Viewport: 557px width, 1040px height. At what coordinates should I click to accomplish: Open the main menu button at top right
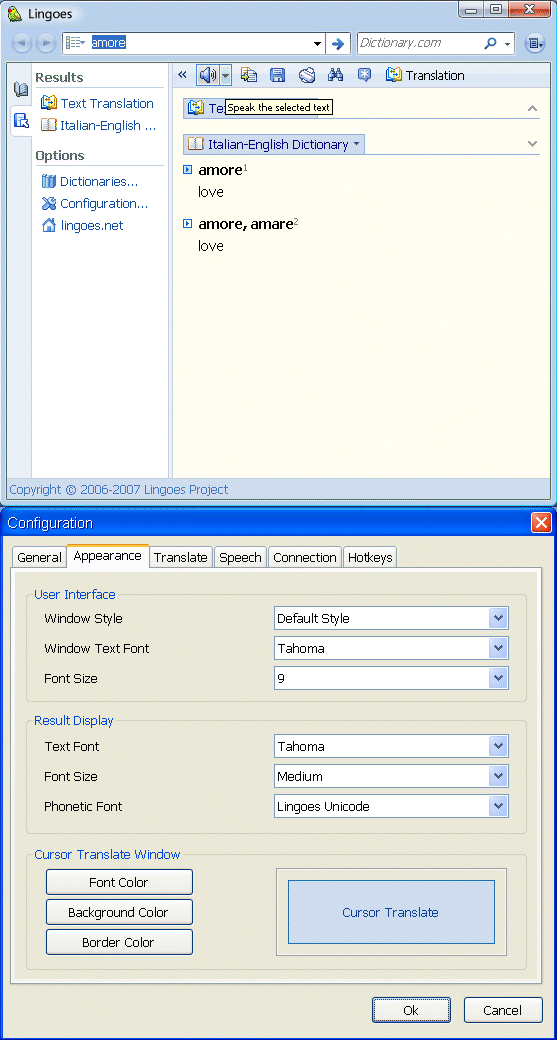534,44
